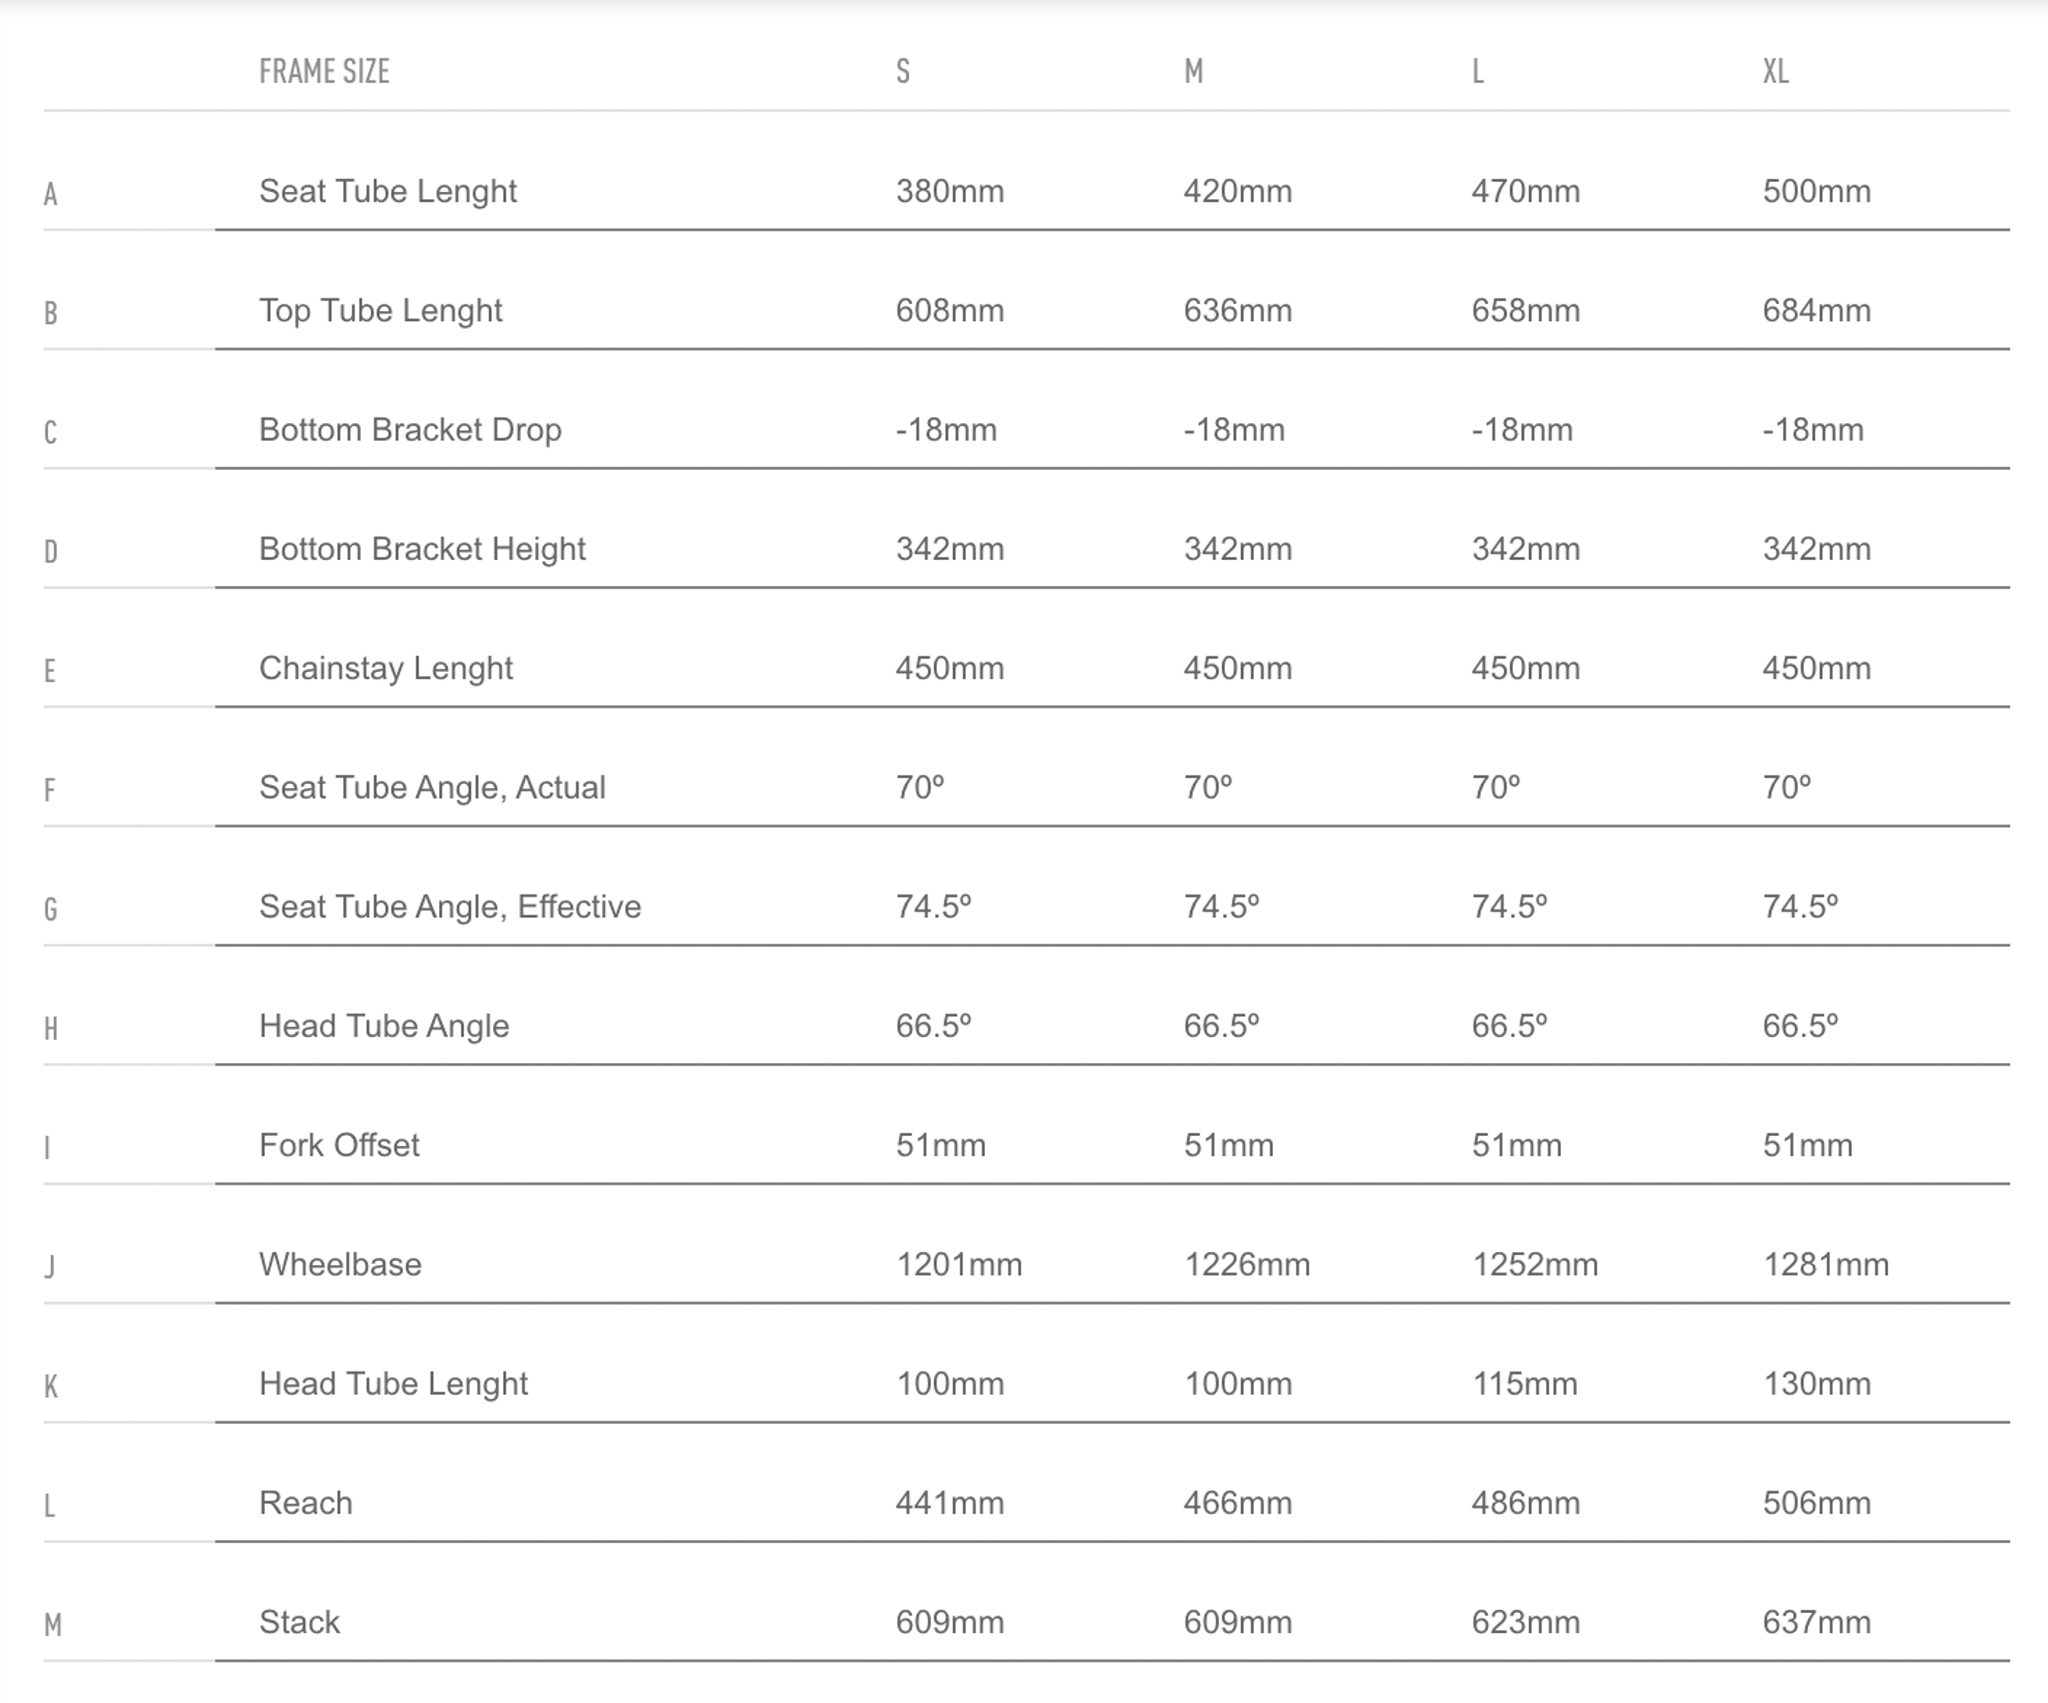This screenshot has height=1703, width=2048.
Task: Select the Wheelbase row label
Action: [x=340, y=1265]
